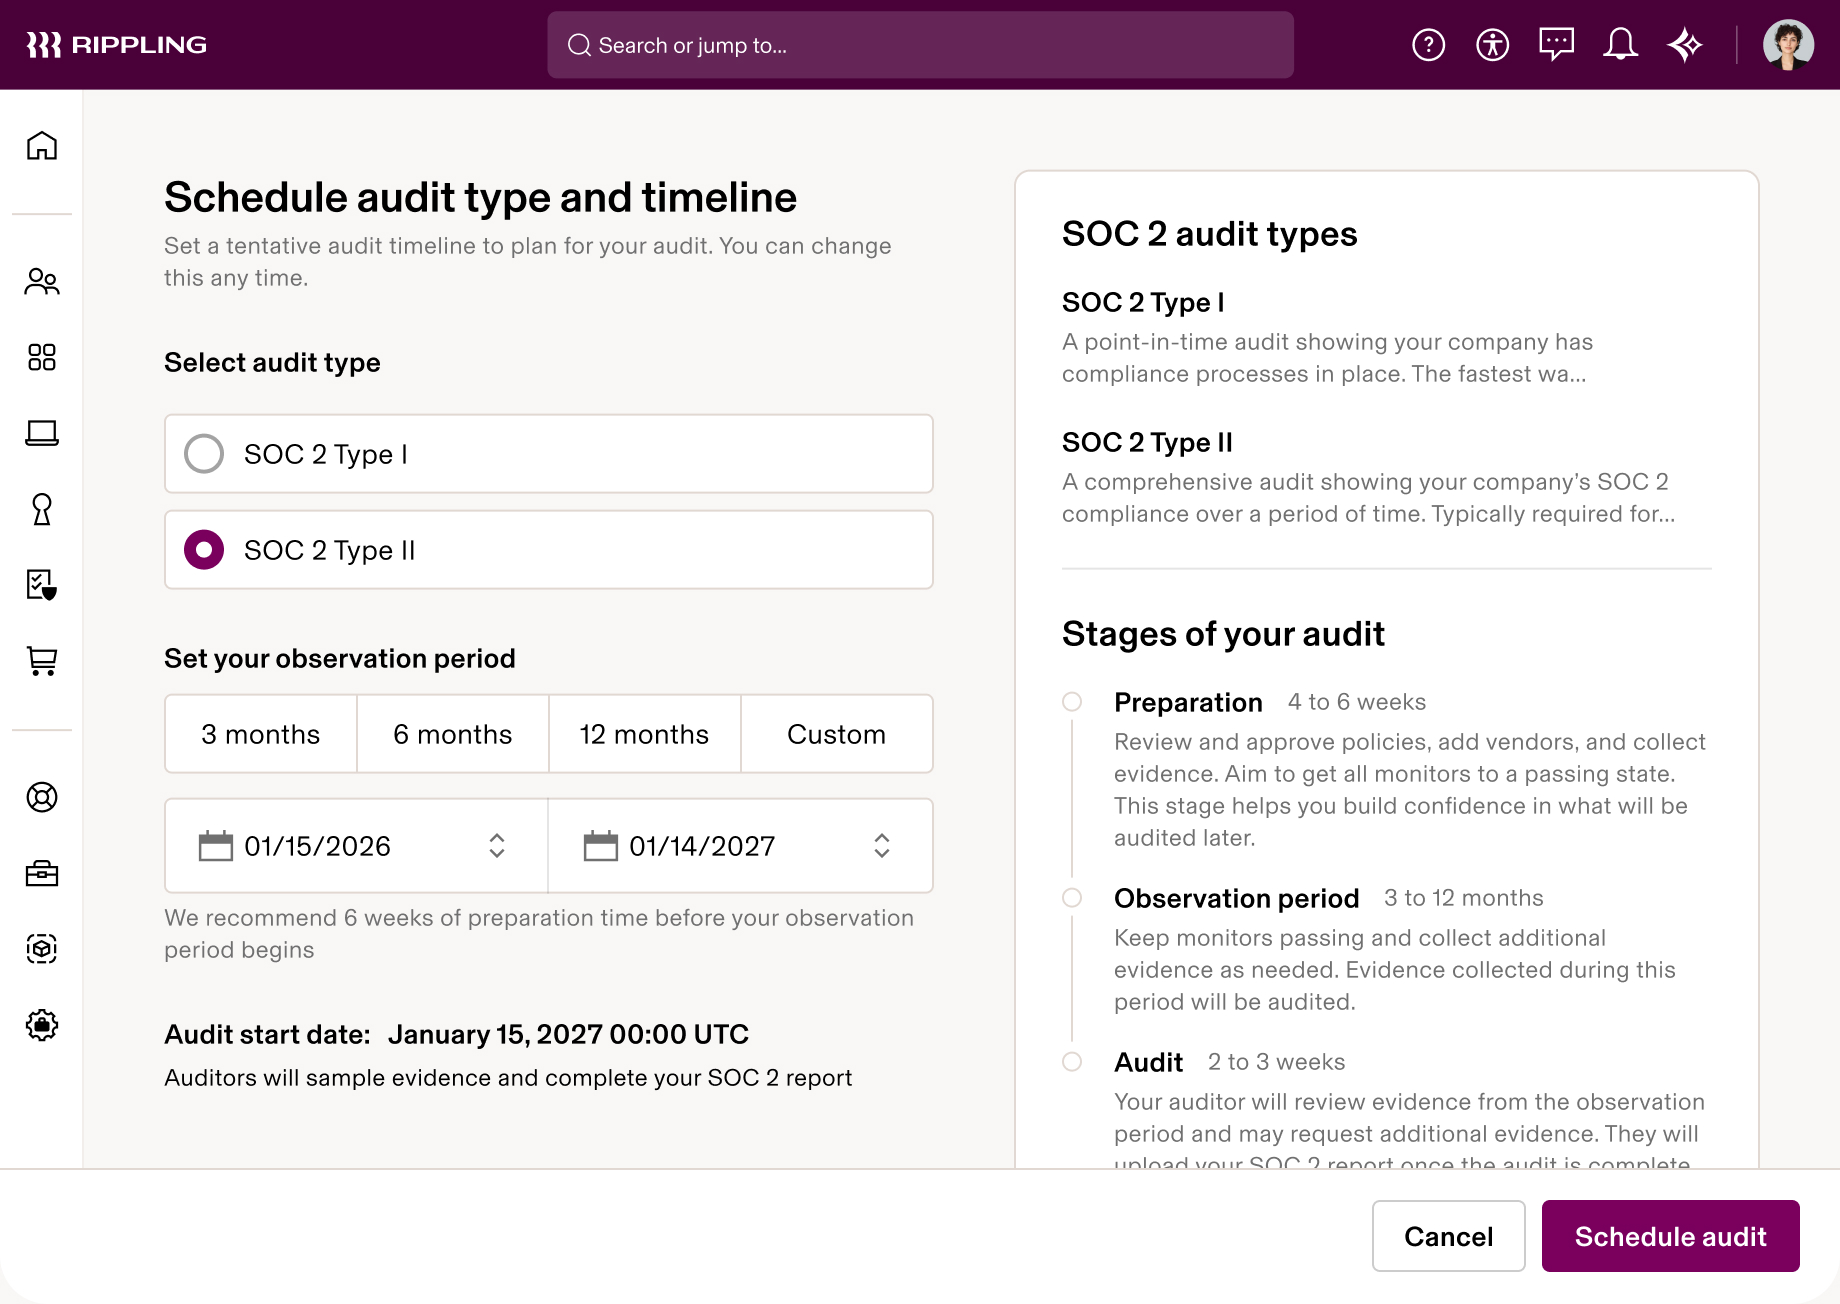Click the Schedule audit button
This screenshot has width=1840, height=1304.
click(1670, 1236)
